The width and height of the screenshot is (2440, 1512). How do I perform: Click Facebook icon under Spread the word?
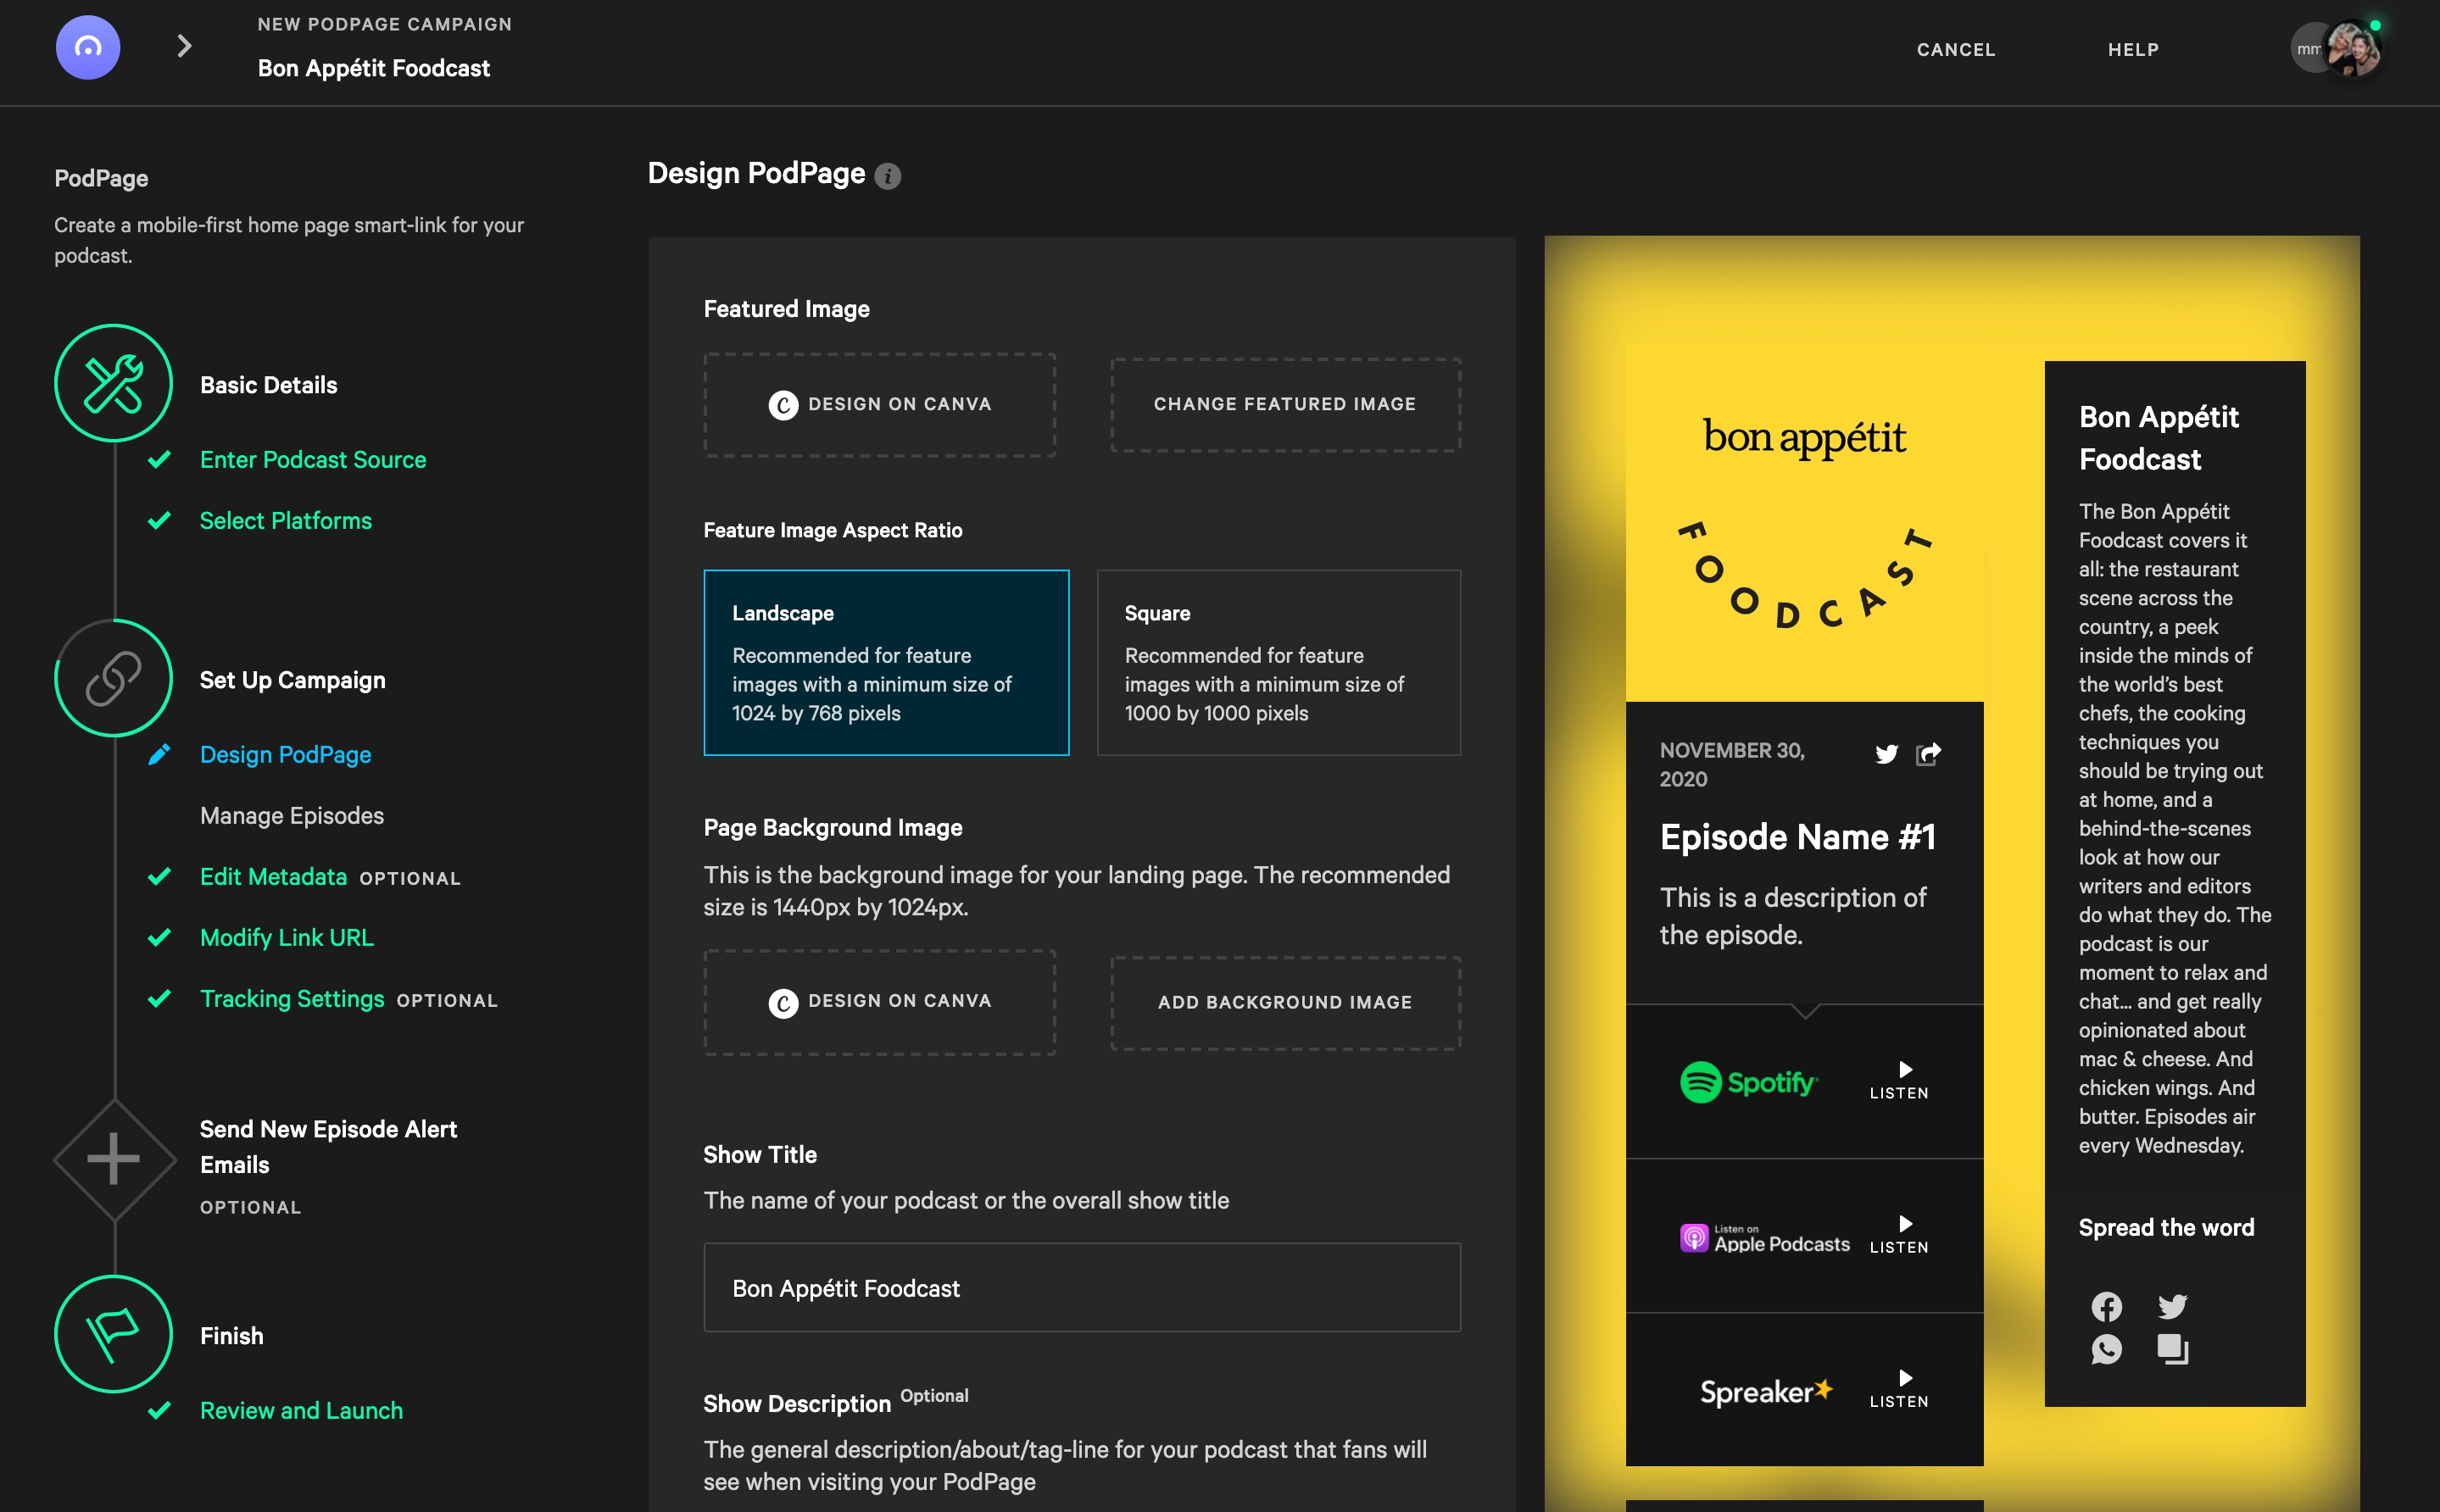2106,1306
